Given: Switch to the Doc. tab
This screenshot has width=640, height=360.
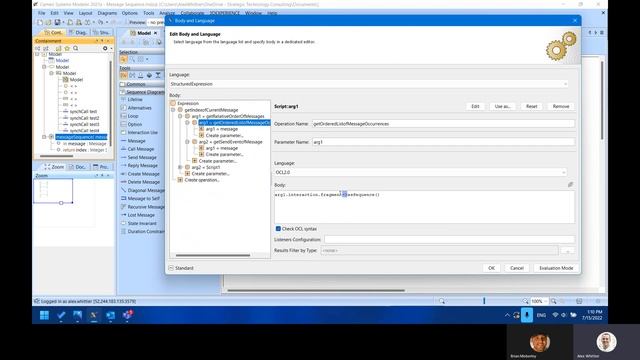Looking at the screenshot, I should click(78, 167).
